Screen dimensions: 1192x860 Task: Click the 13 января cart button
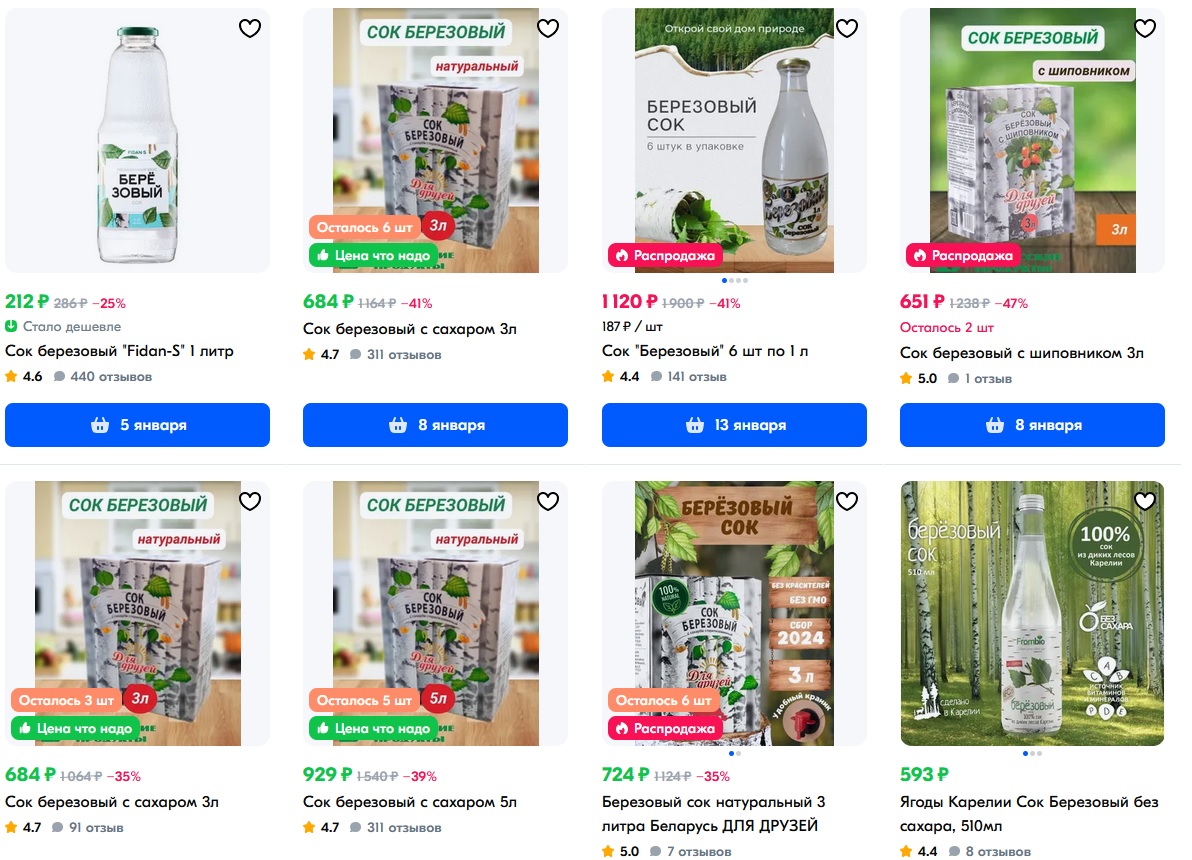(x=734, y=425)
